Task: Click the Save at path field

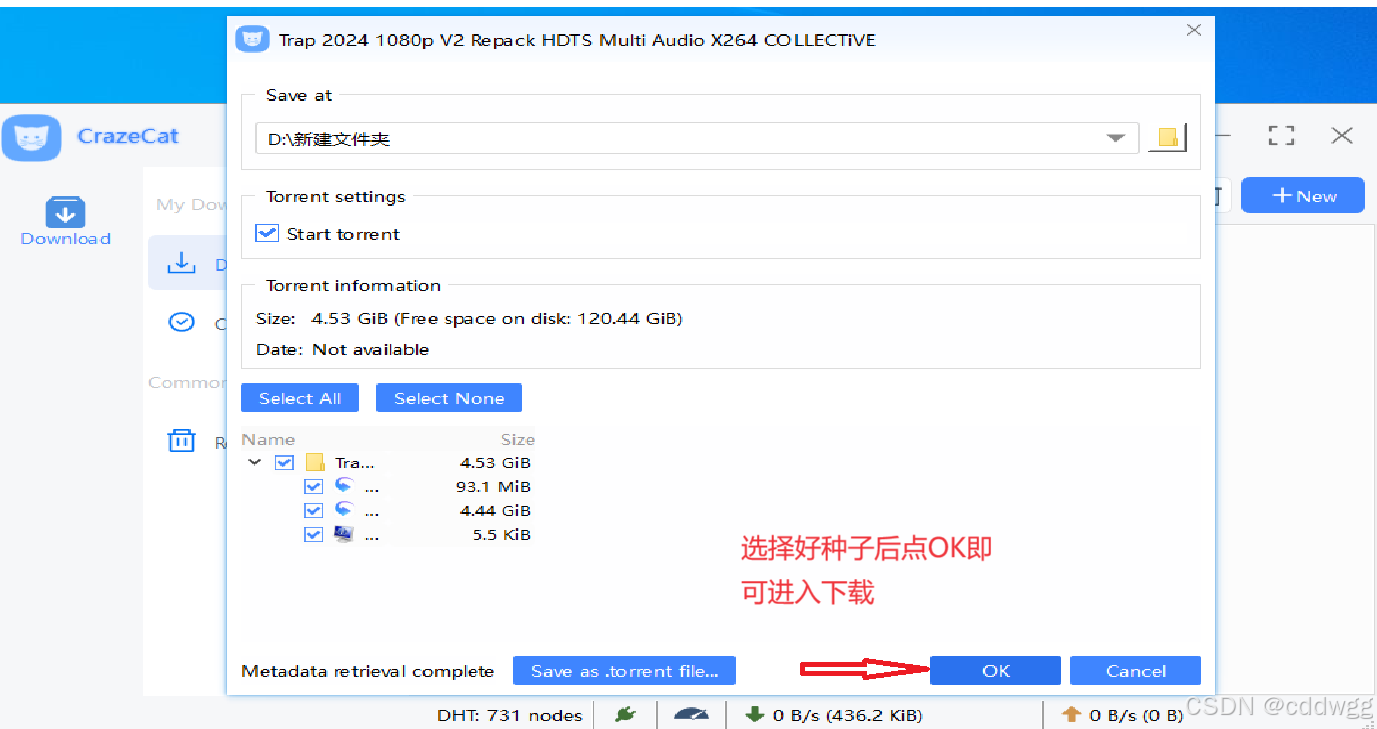Action: [x=697, y=139]
